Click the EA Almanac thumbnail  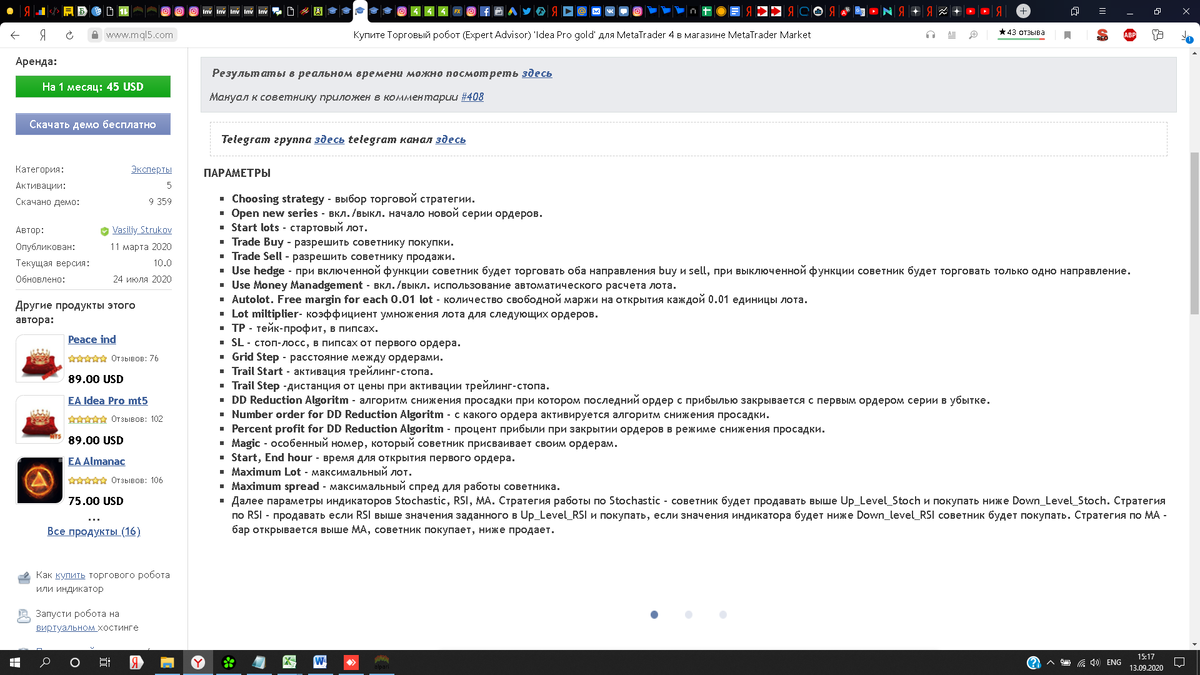(x=40, y=480)
